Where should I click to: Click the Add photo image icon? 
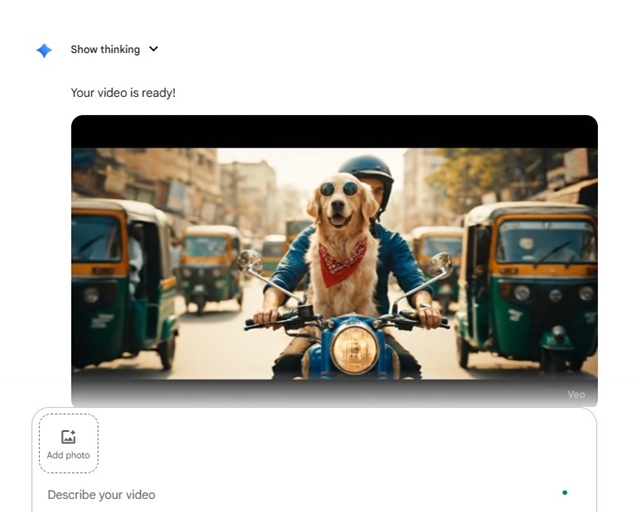click(68, 437)
